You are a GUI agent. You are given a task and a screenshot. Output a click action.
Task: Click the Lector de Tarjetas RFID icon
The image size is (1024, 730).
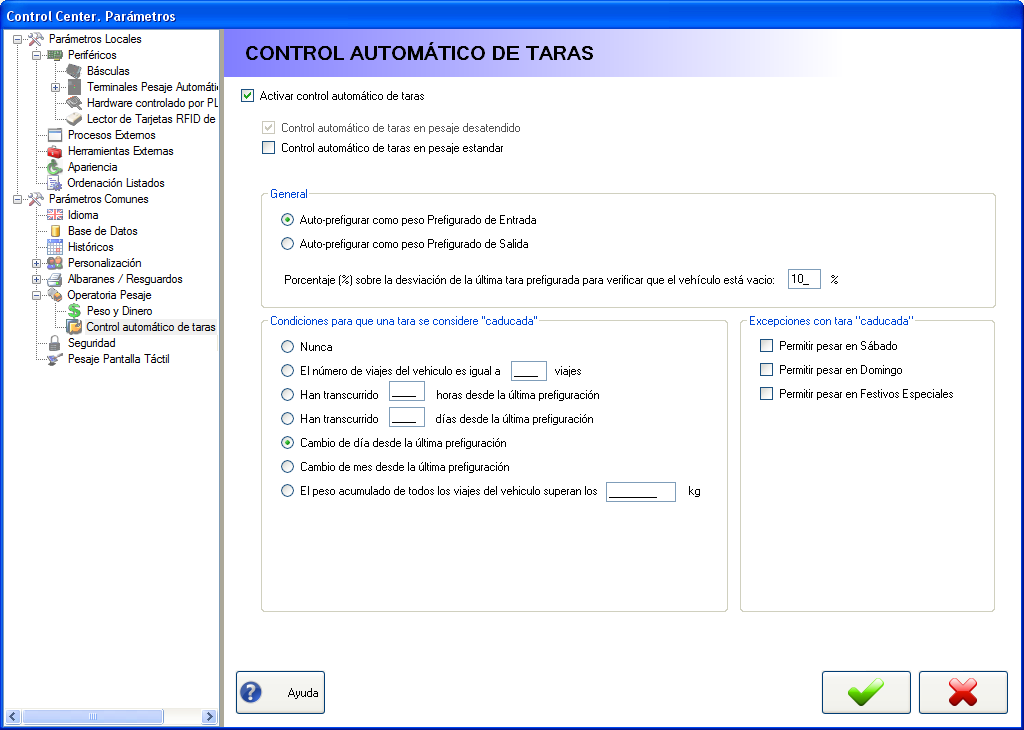pyautogui.click(x=74, y=119)
